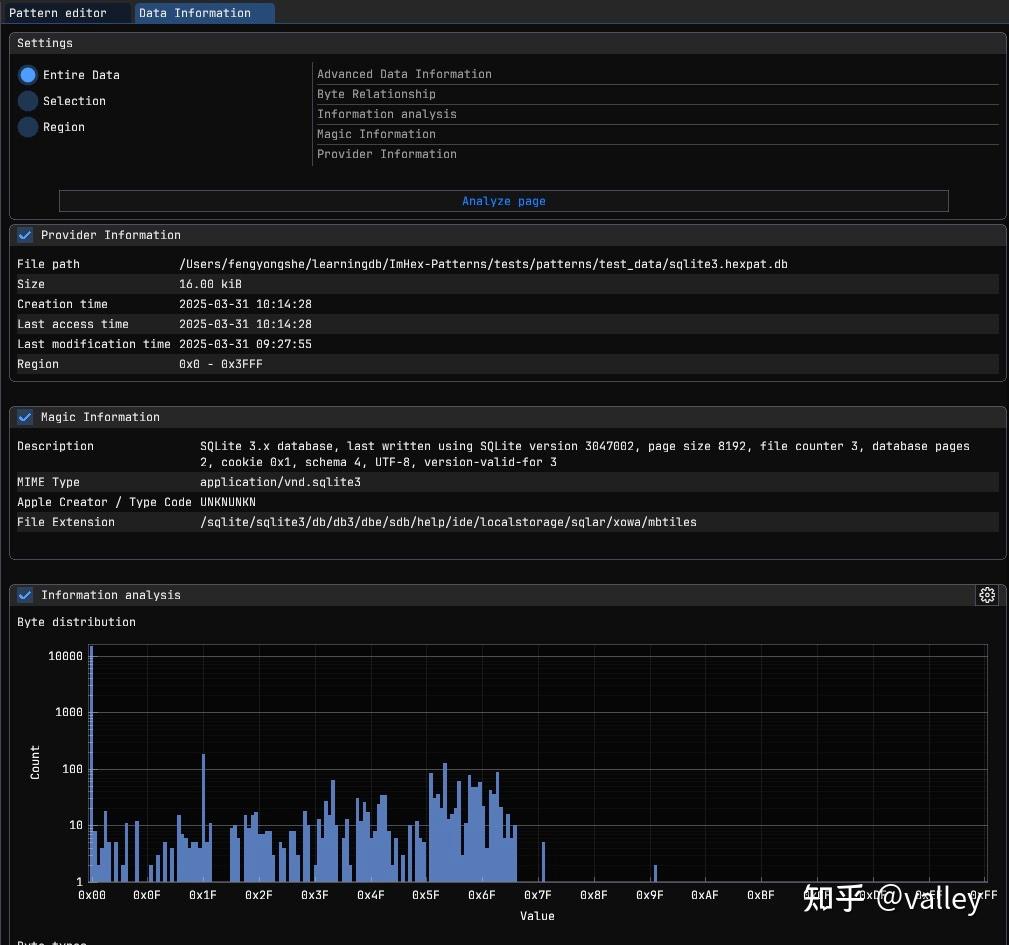This screenshot has width=1009, height=945.
Task: Toggle Advanced Data Information entry
Action: [x=404, y=74]
